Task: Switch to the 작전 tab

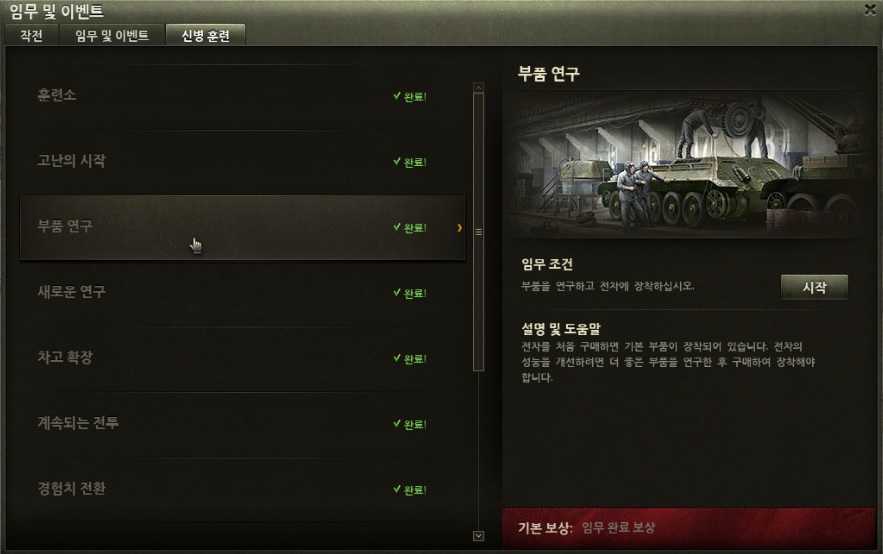Action: (32, 35)
